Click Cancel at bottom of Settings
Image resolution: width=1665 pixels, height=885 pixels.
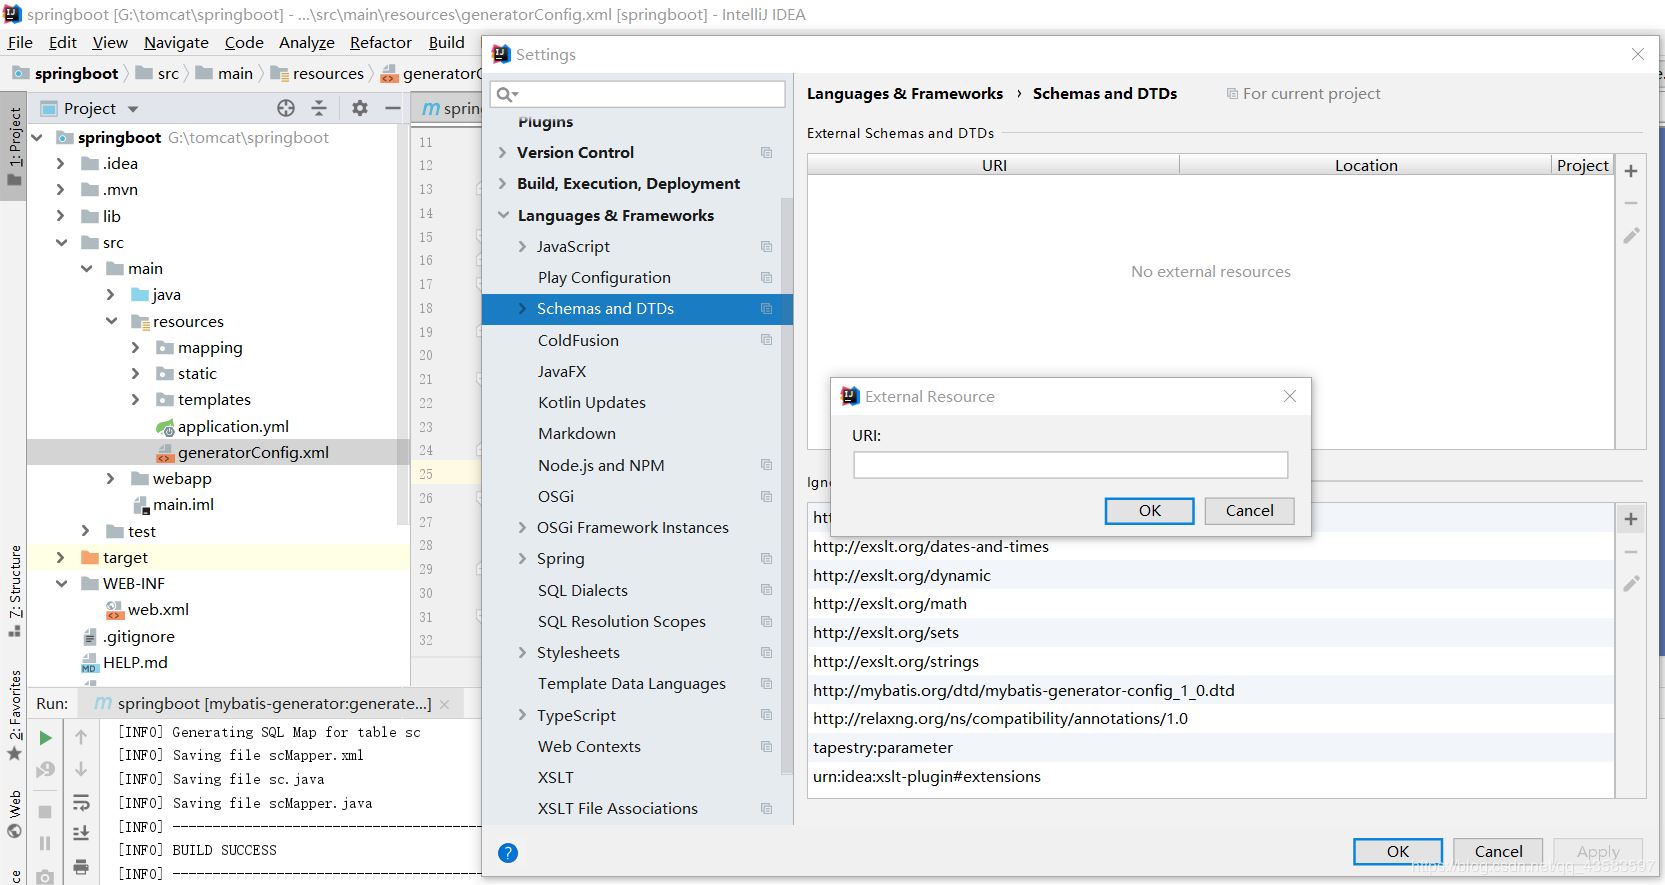1498,852
